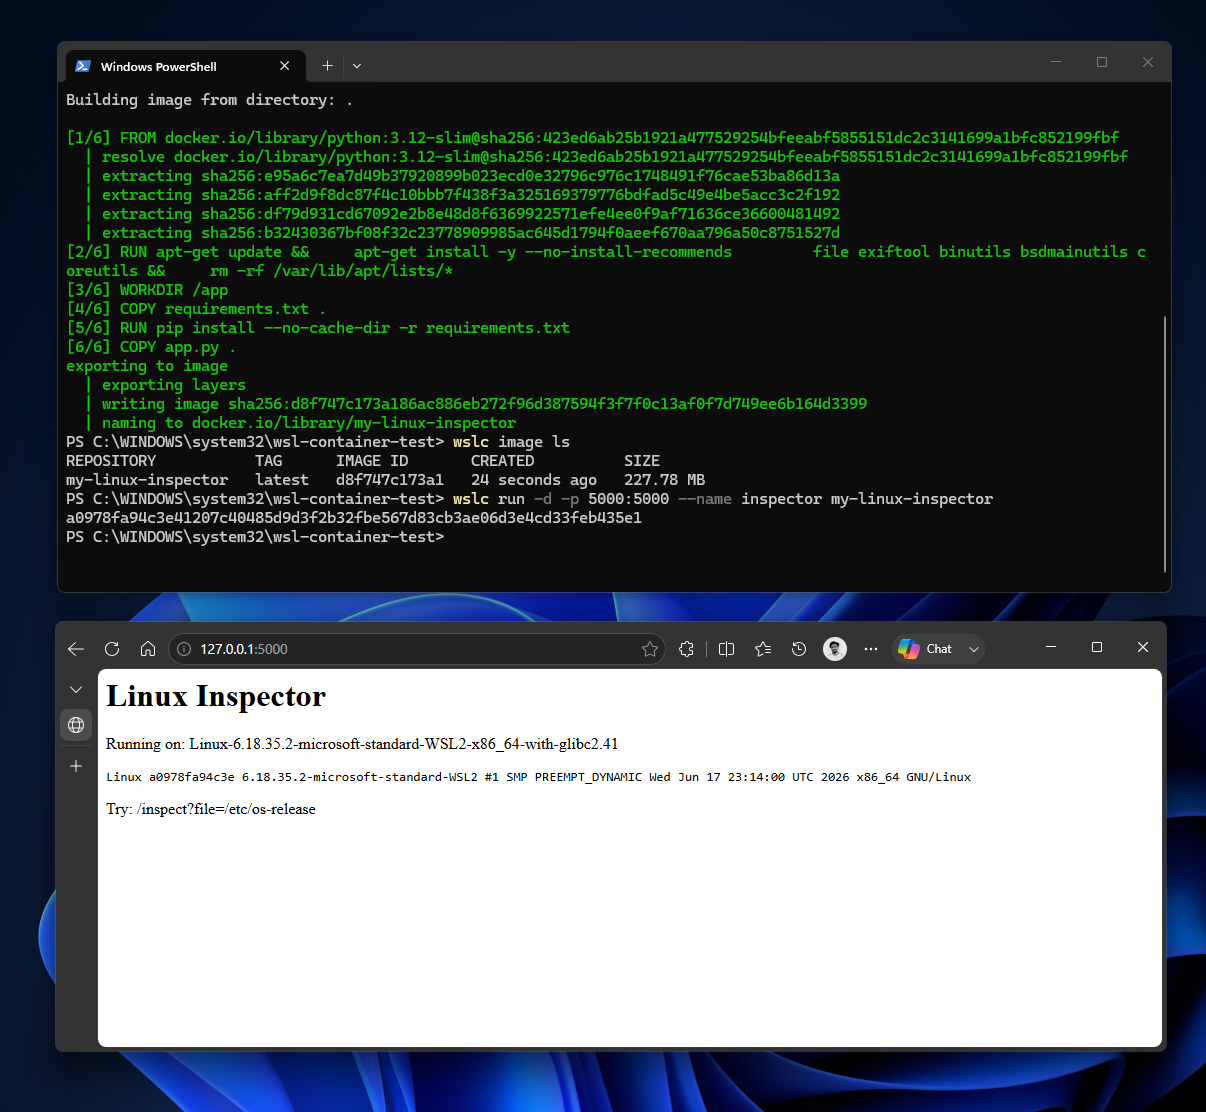Expand Copilot Chat dropdown arrow
This screenshot has height=1112, width=1206.
[974, 649]
